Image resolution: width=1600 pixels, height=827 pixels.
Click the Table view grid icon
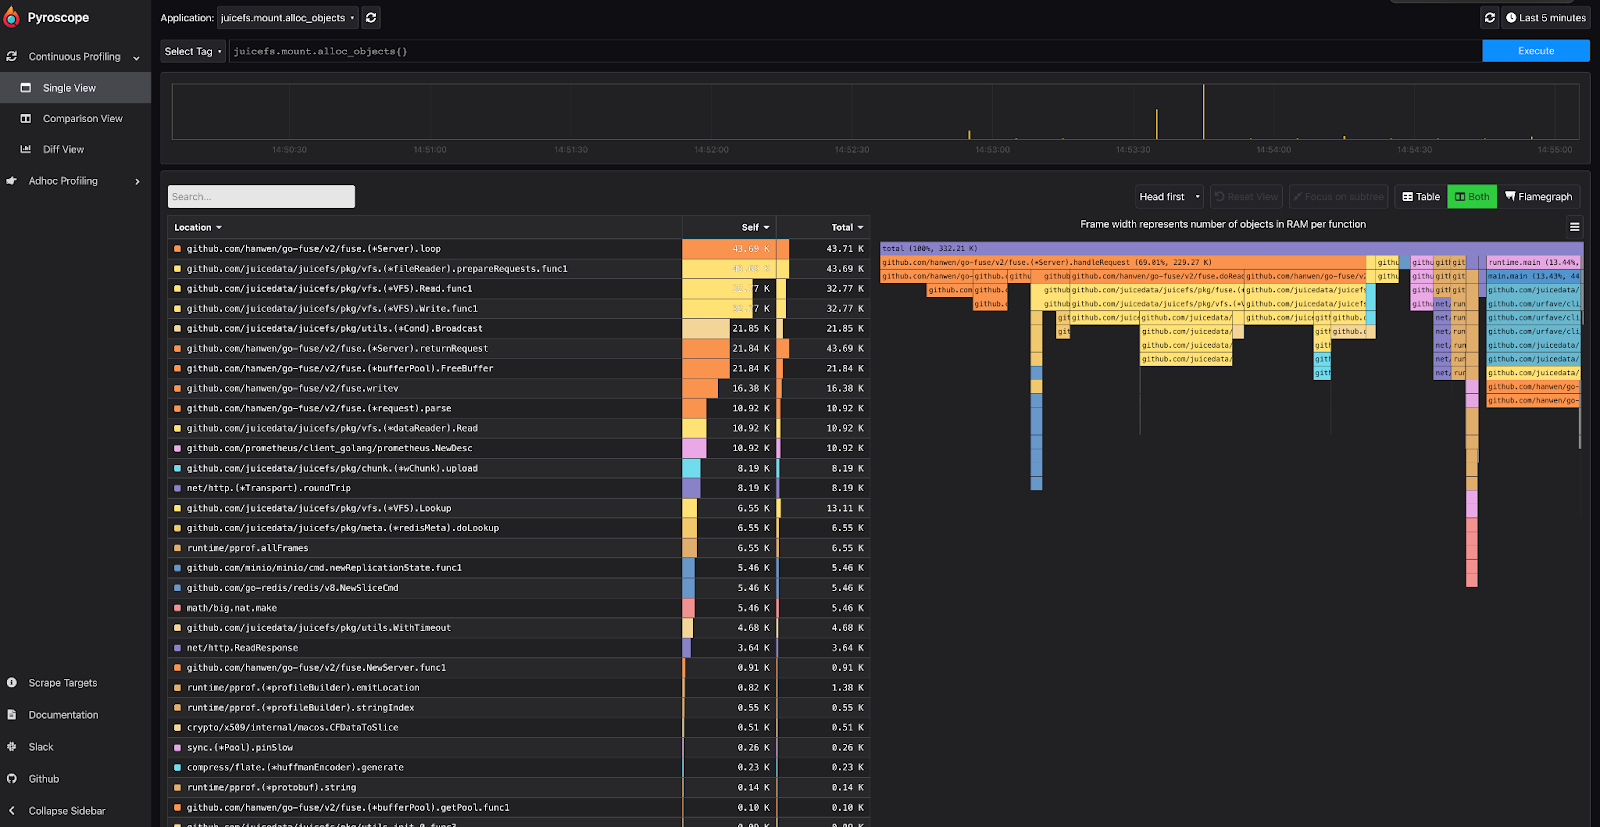(1408, 197)
